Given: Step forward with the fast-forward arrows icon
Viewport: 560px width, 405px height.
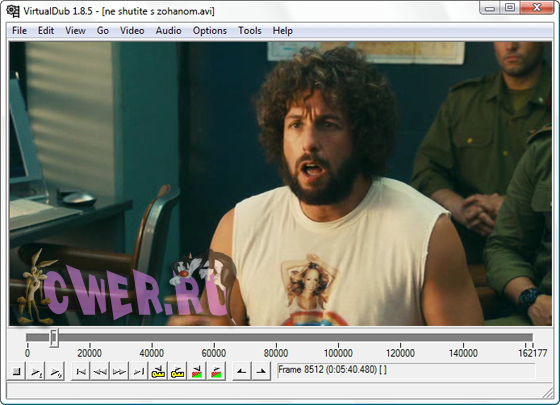Looking at the screenshot, I should 120,372.
